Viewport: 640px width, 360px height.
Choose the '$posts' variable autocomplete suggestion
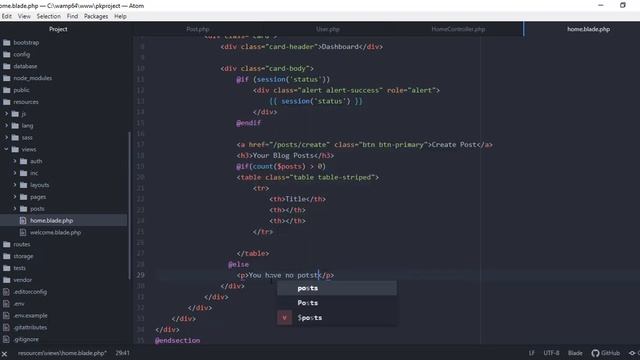[337, 318]
